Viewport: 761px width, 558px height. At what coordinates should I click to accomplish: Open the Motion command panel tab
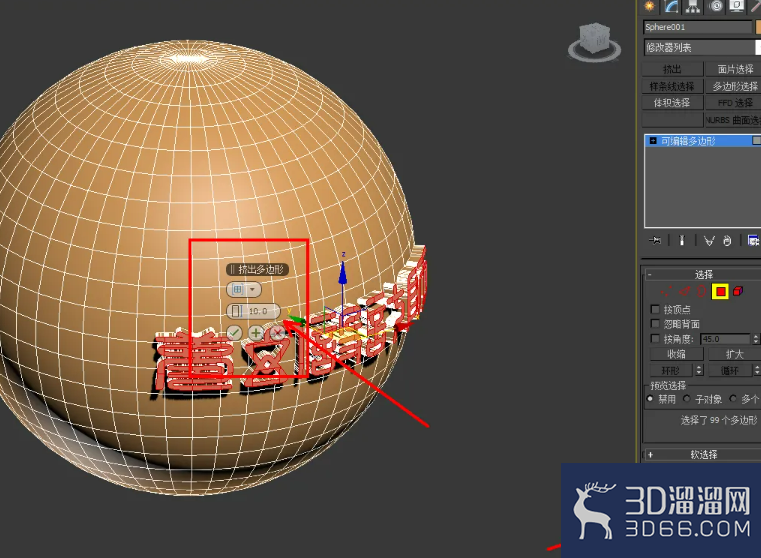point(715,6)
